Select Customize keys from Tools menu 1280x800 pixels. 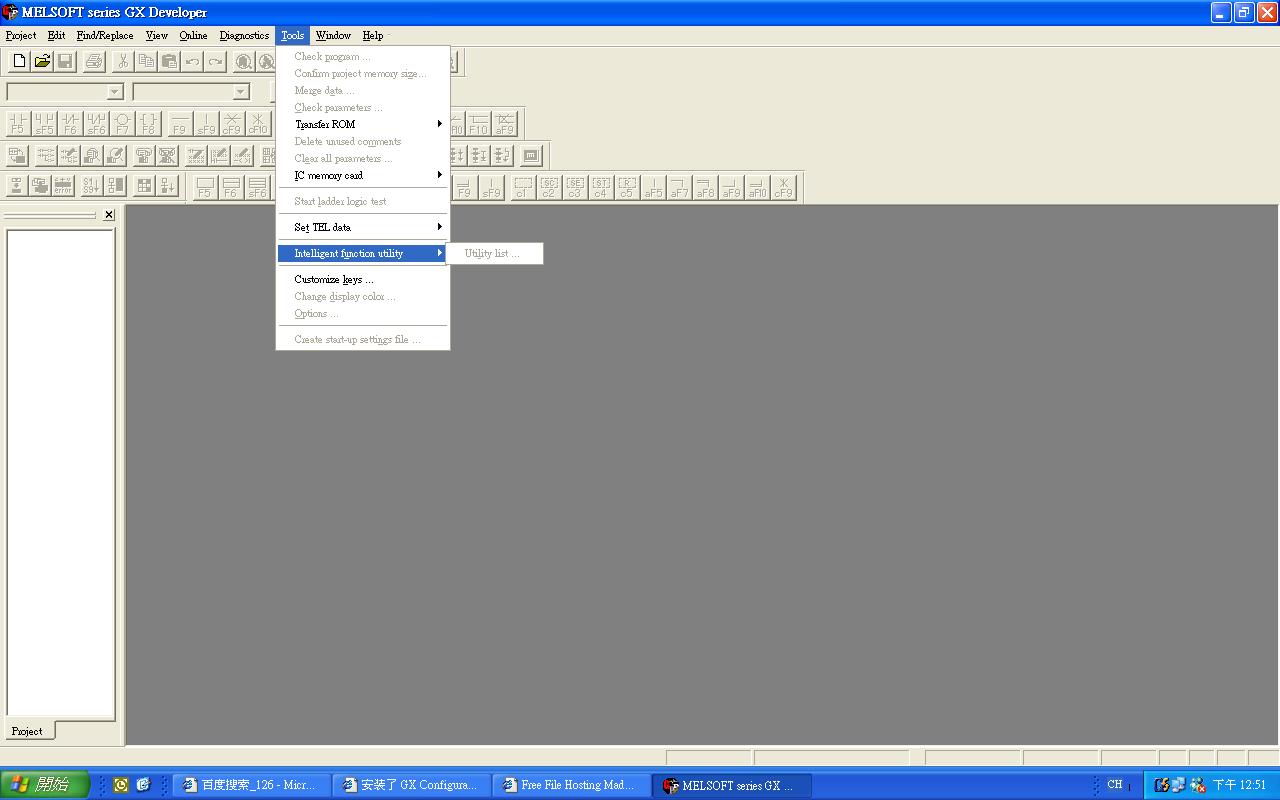tap(333, 279)
